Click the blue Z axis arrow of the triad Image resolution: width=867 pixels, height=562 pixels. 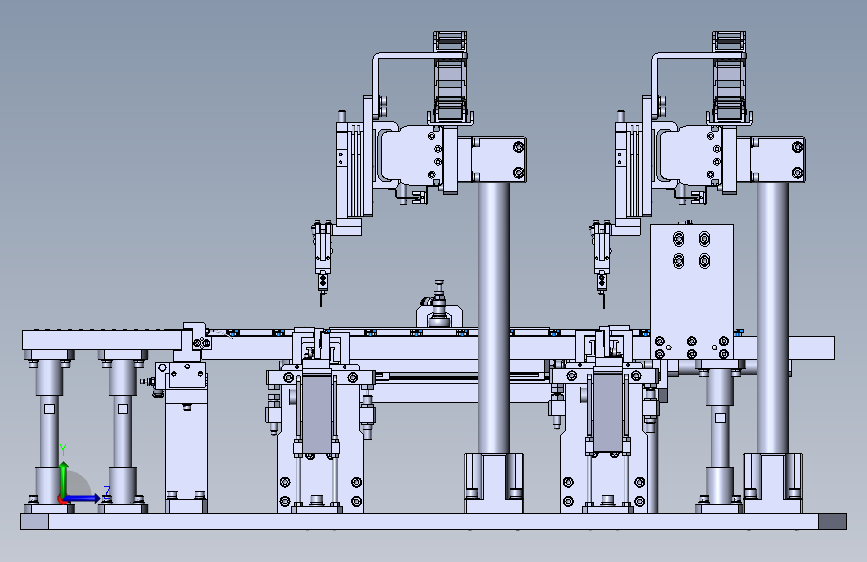click(x=83, y=498)
